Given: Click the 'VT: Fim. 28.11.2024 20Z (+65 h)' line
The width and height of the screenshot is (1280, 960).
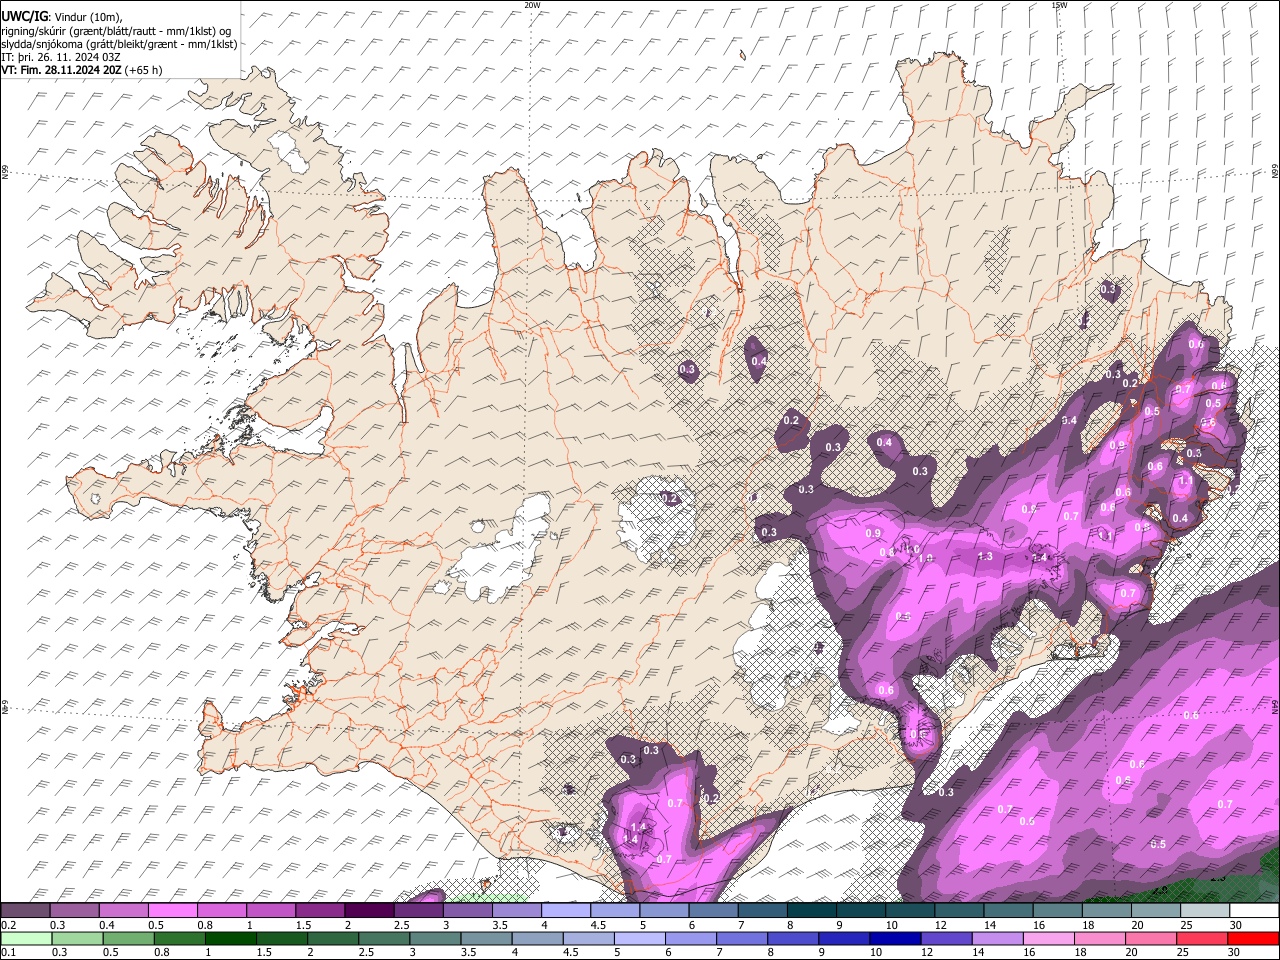Looking at the screenshot, I should (82, 70).
